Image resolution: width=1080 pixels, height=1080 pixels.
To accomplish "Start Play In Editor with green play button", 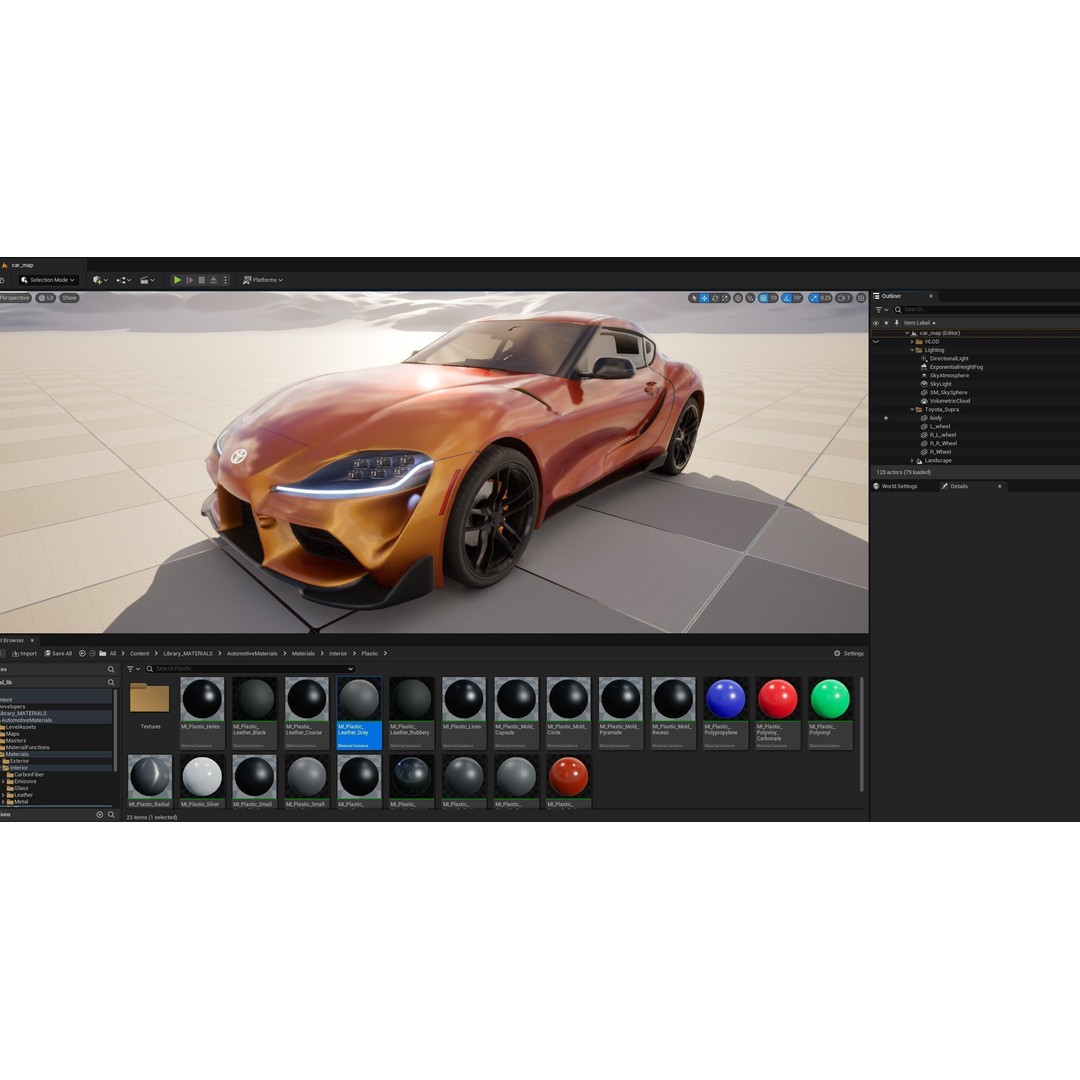I will pyautogui.click(x=177, y=280).
